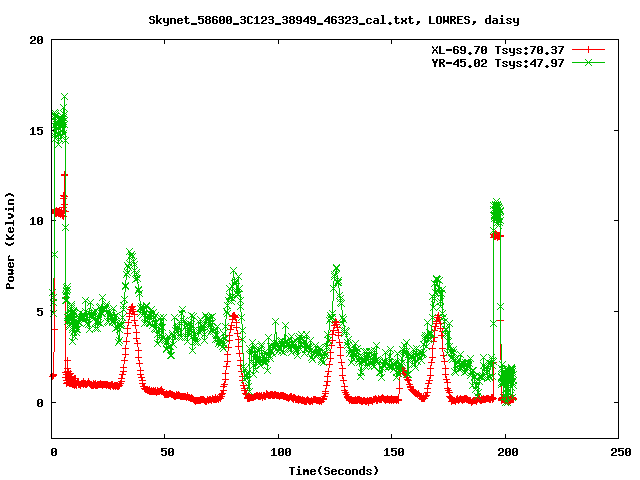Click legend entry YR-45.02 Tsys:47.97
Screen dimensions: 640x480
pos(498,63)
